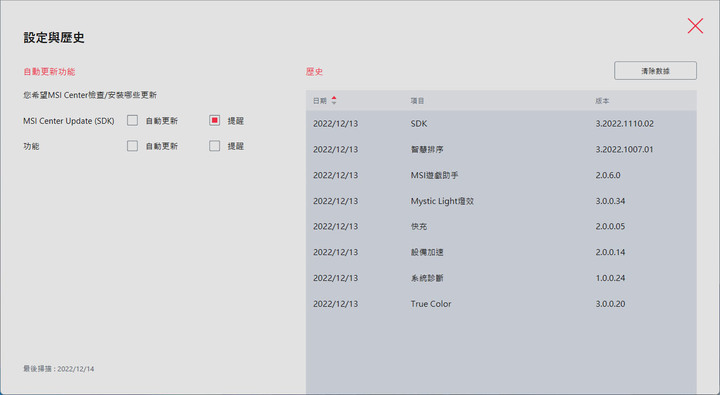The height and width of the screenshot is (395, 720).
Task: Check 提醒 for 功能 row
Action: pyautogui.click(x=214, y=146)
